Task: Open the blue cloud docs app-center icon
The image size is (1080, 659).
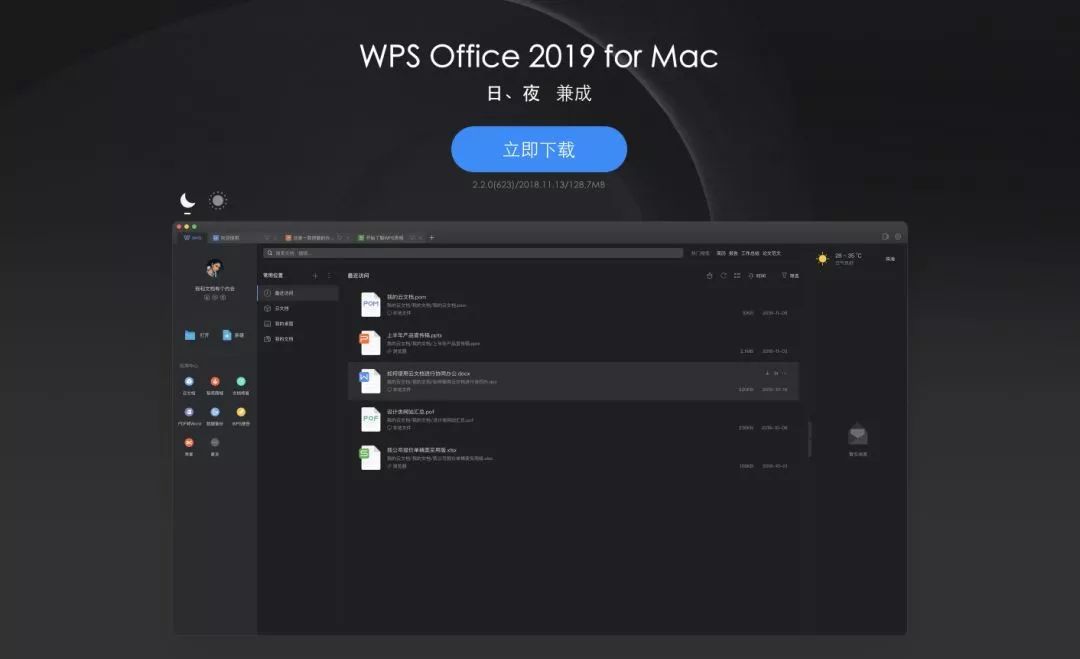Action: click(x=189, y=381)
